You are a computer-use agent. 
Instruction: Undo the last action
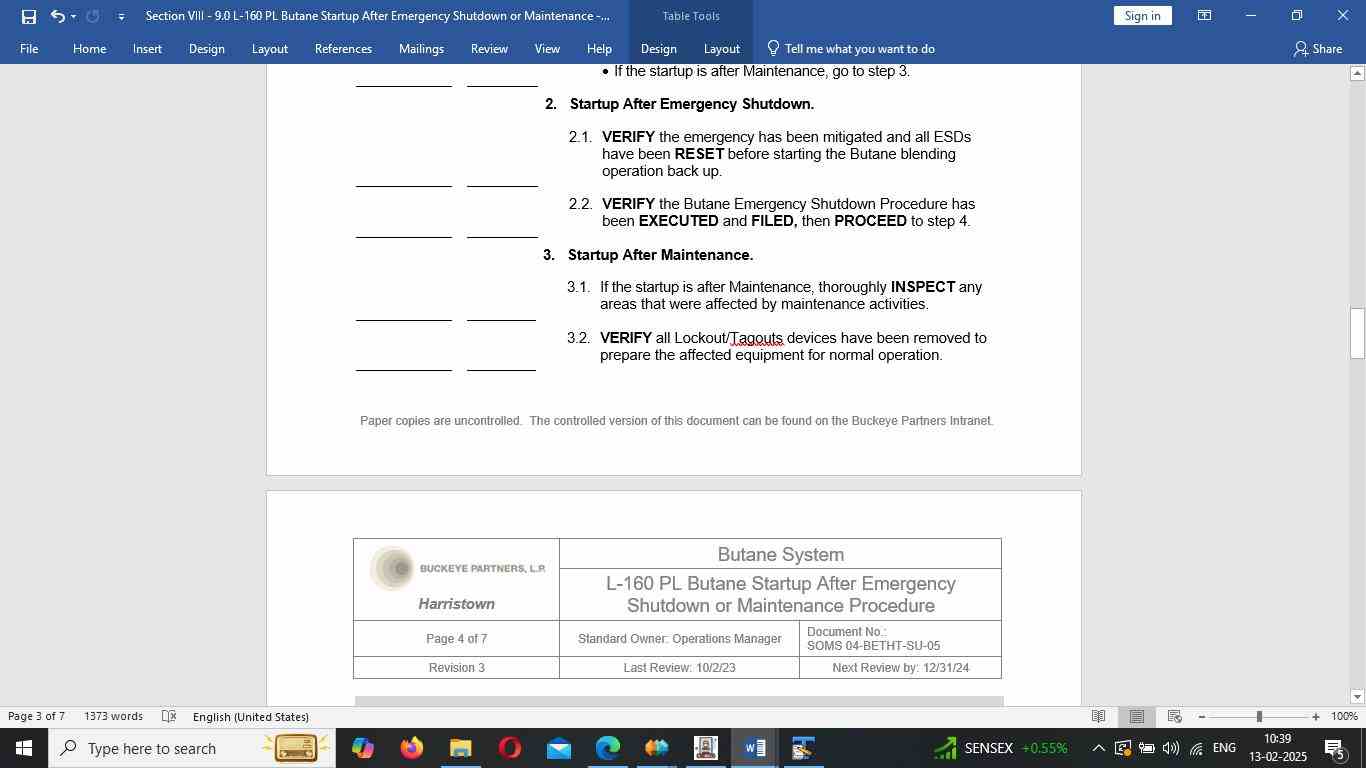click(57, 16)
